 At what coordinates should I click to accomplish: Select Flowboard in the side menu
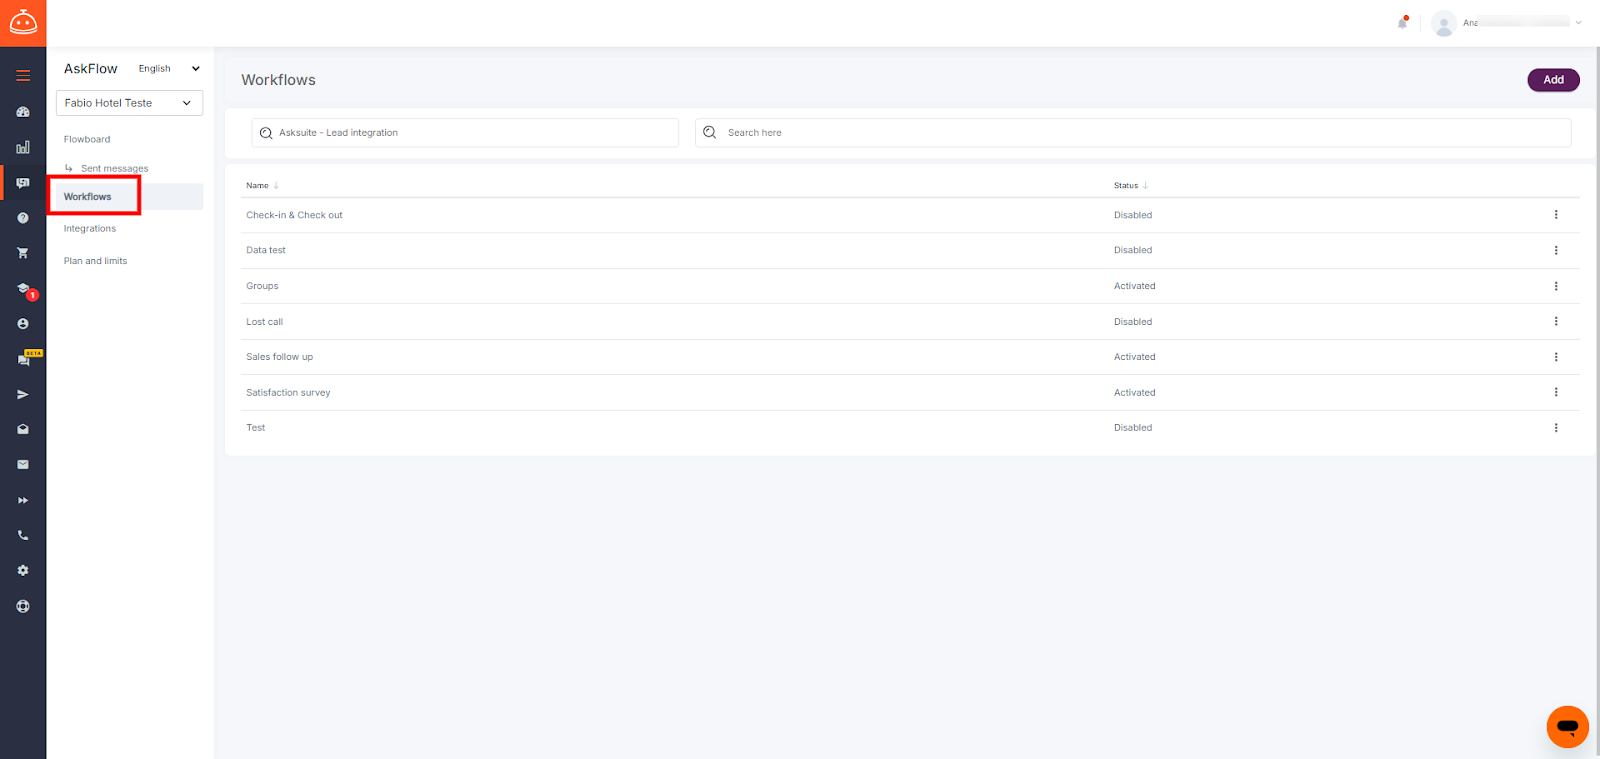(87, 140)
